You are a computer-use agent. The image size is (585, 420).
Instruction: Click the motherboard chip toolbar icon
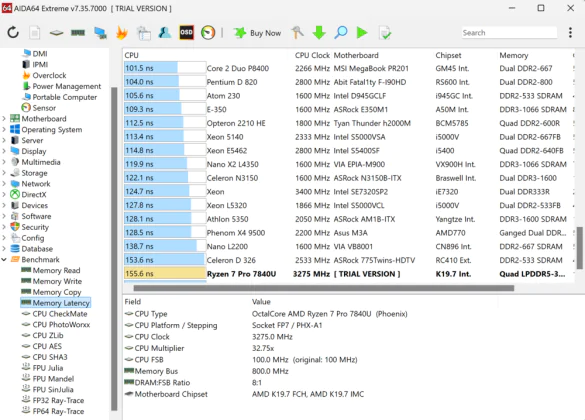point(56,33)
